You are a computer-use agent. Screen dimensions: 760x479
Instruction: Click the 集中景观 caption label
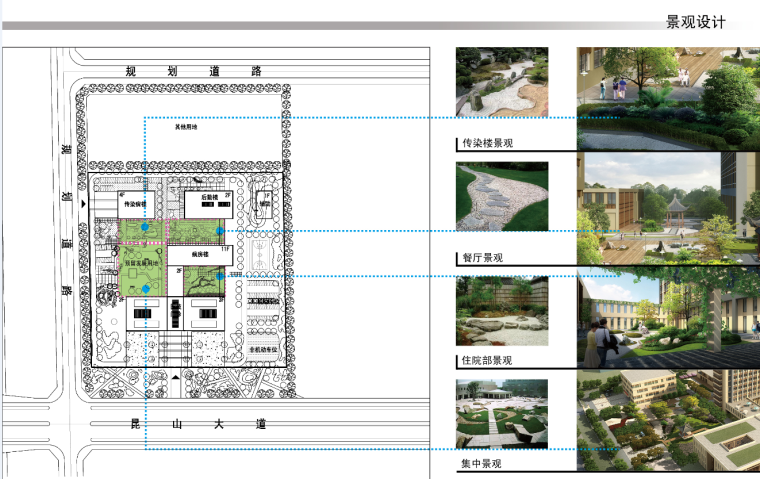coord(480,464)
